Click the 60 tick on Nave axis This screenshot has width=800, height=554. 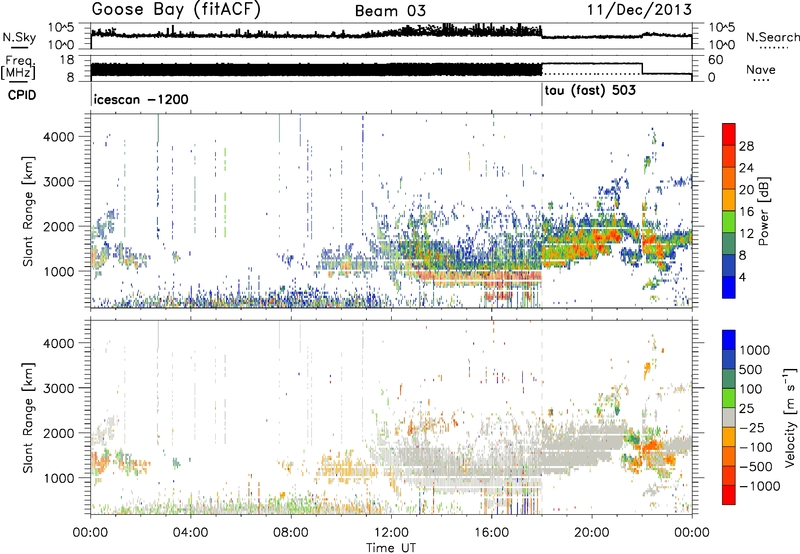coord(716,60)
